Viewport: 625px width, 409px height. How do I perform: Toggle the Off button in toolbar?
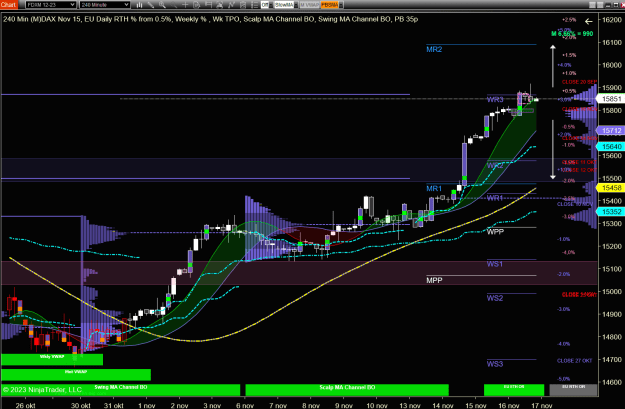265,5
